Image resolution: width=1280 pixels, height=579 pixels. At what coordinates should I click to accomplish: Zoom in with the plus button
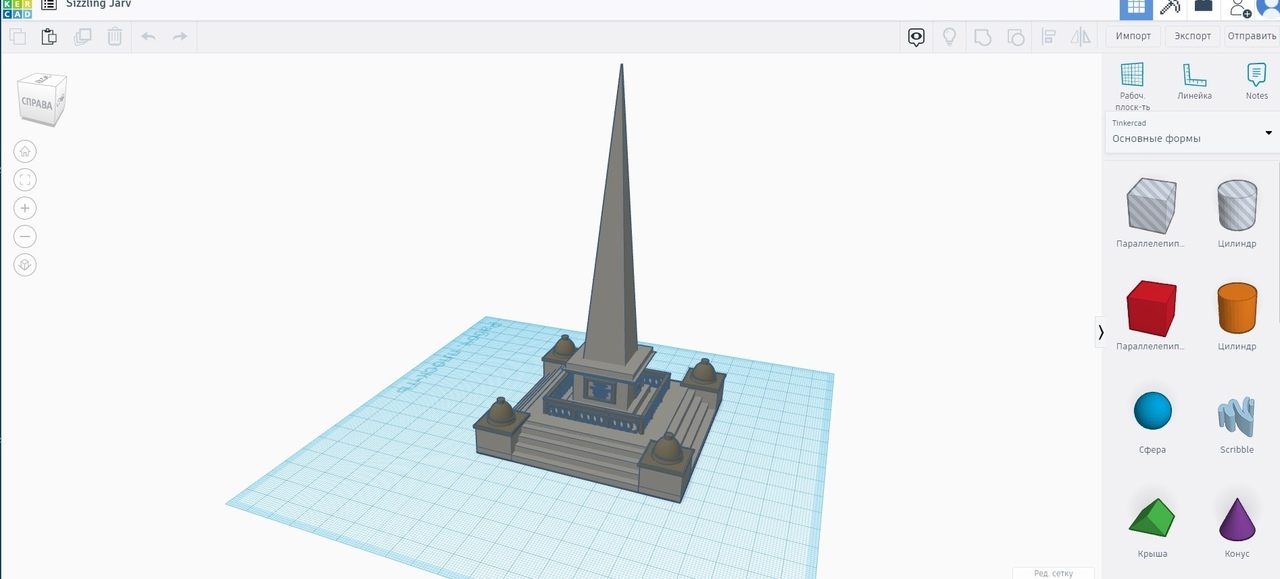(x=25, y=208)
